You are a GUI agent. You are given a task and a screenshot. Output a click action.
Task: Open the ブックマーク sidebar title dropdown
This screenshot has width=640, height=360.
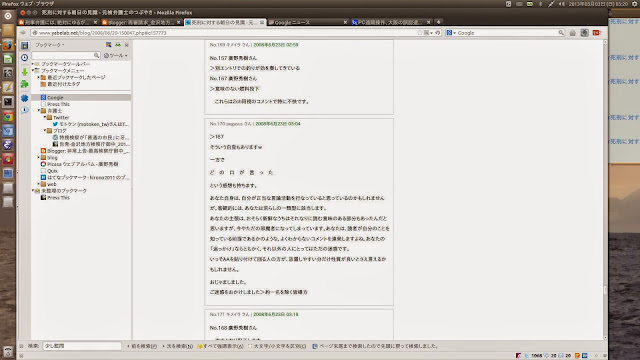pos(49,45)
